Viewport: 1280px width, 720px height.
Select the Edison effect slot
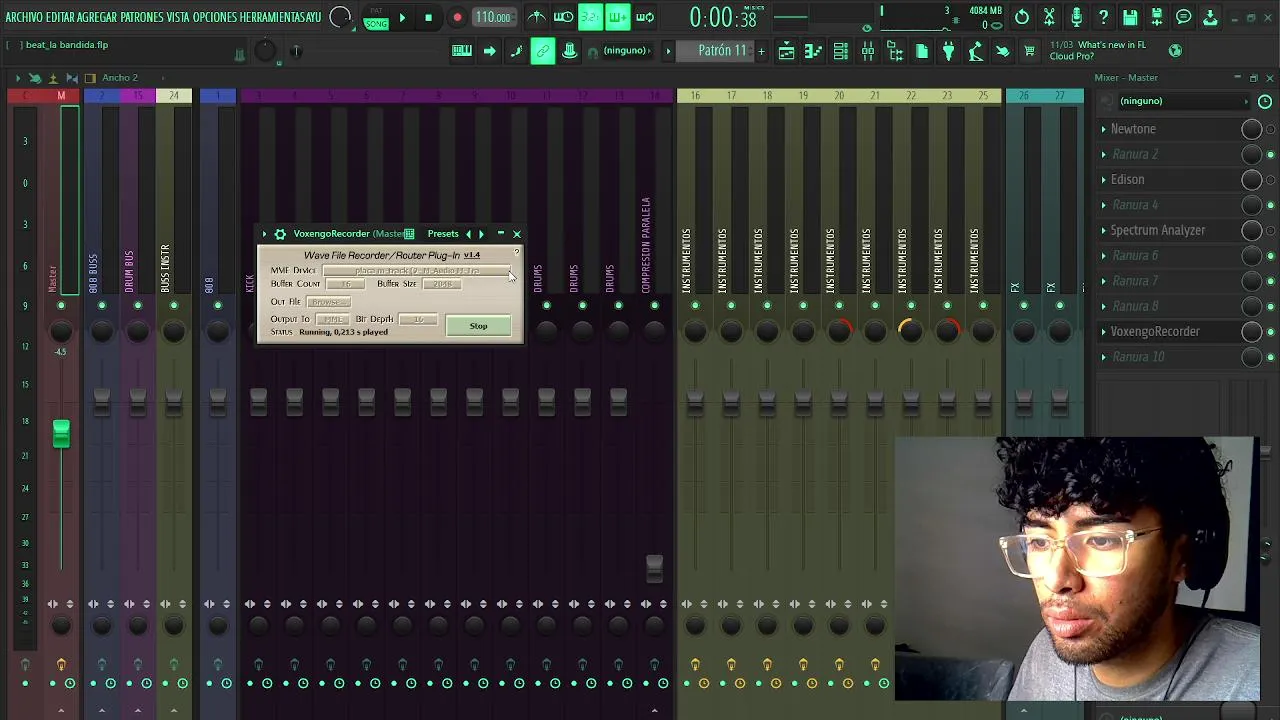[1168, 180]
